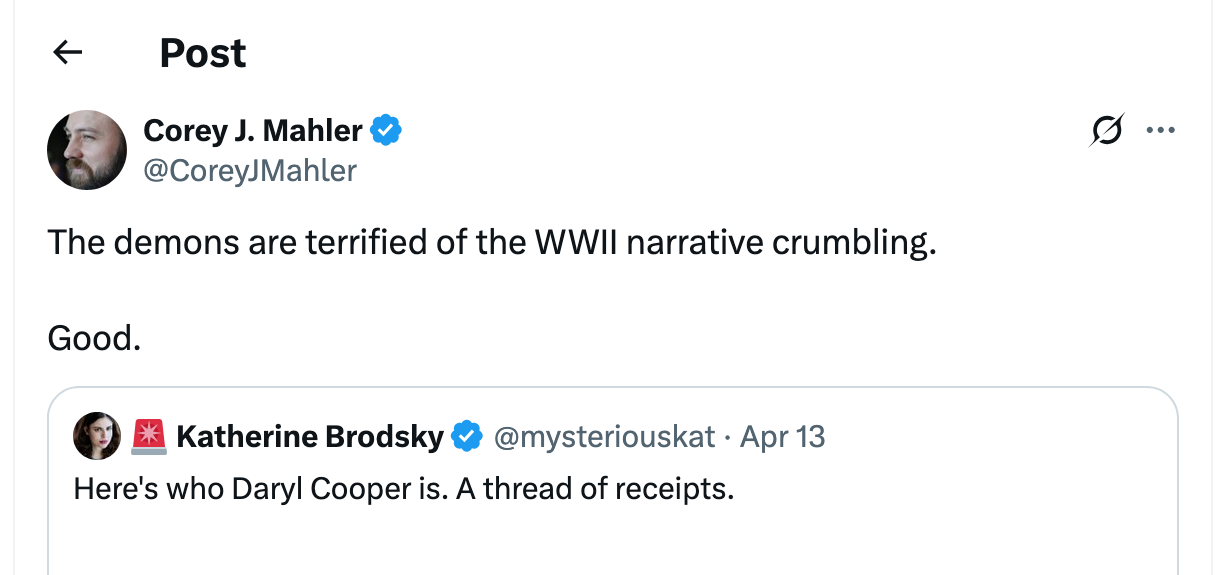Click the post text about WWII narrative

pos(491,243)
